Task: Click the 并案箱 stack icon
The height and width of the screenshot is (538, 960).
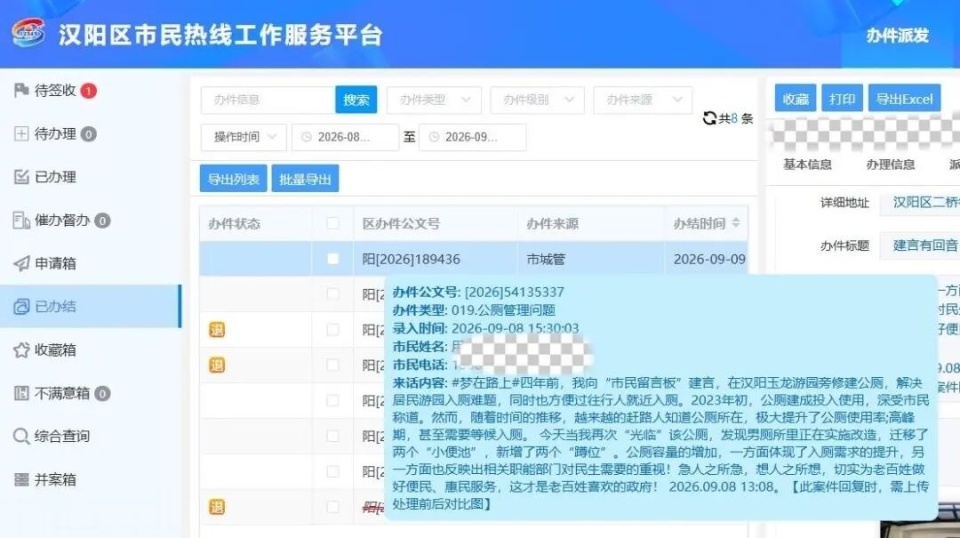Action: click(21, 479)
